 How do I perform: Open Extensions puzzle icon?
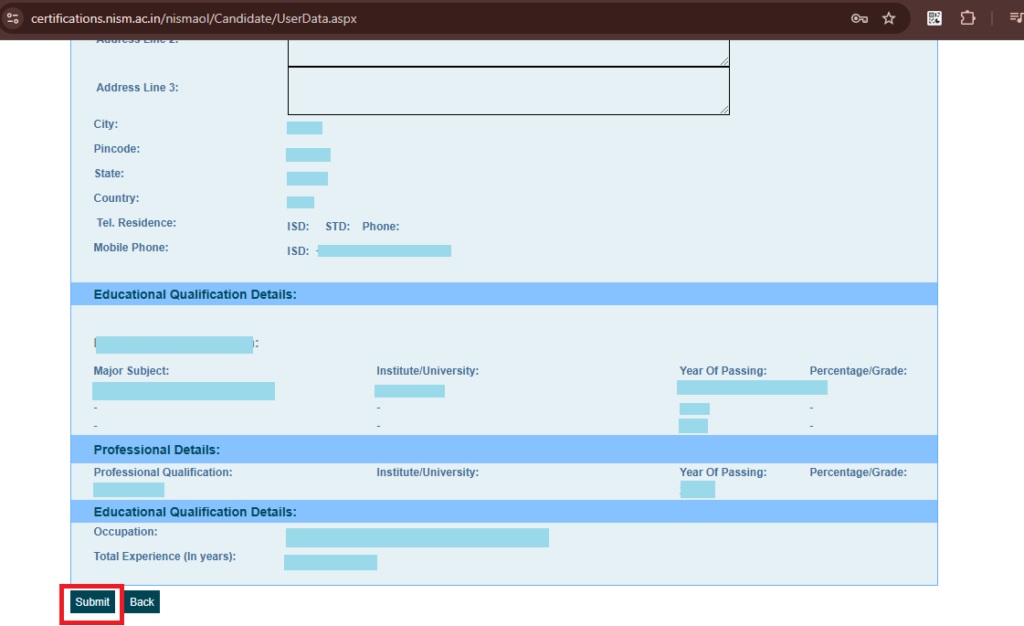968,18
